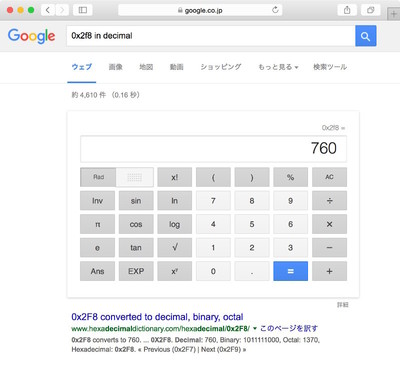Viewport: 400px width, 367px height.
Task: Click the sin key
Action: pos(136,201)
